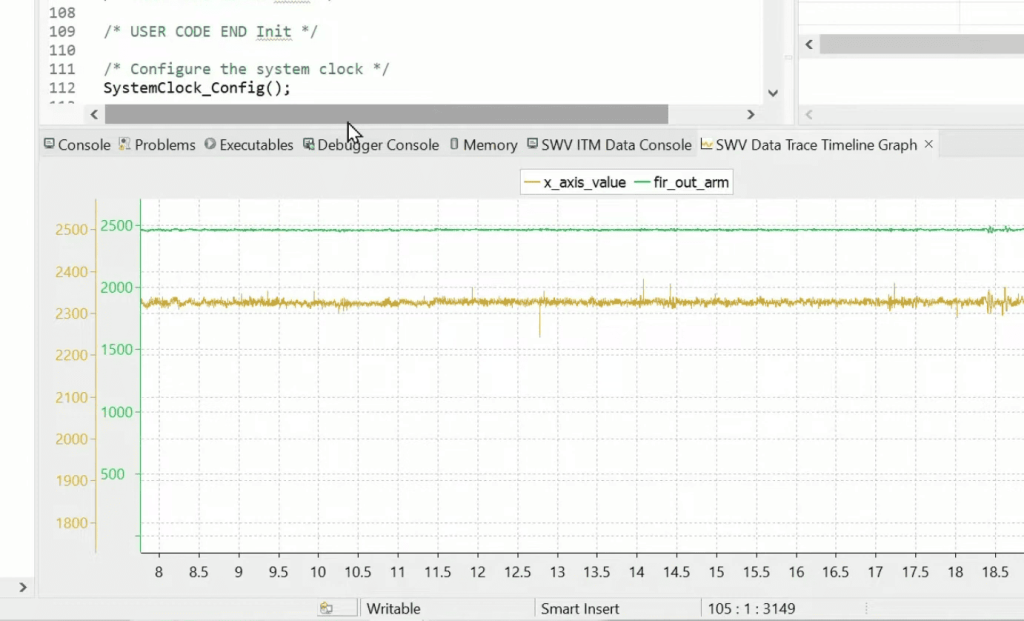The height and width of the screenshot is (621, 1024).
Task: Click the Smart Insert mode indicator
Action: 580,608
